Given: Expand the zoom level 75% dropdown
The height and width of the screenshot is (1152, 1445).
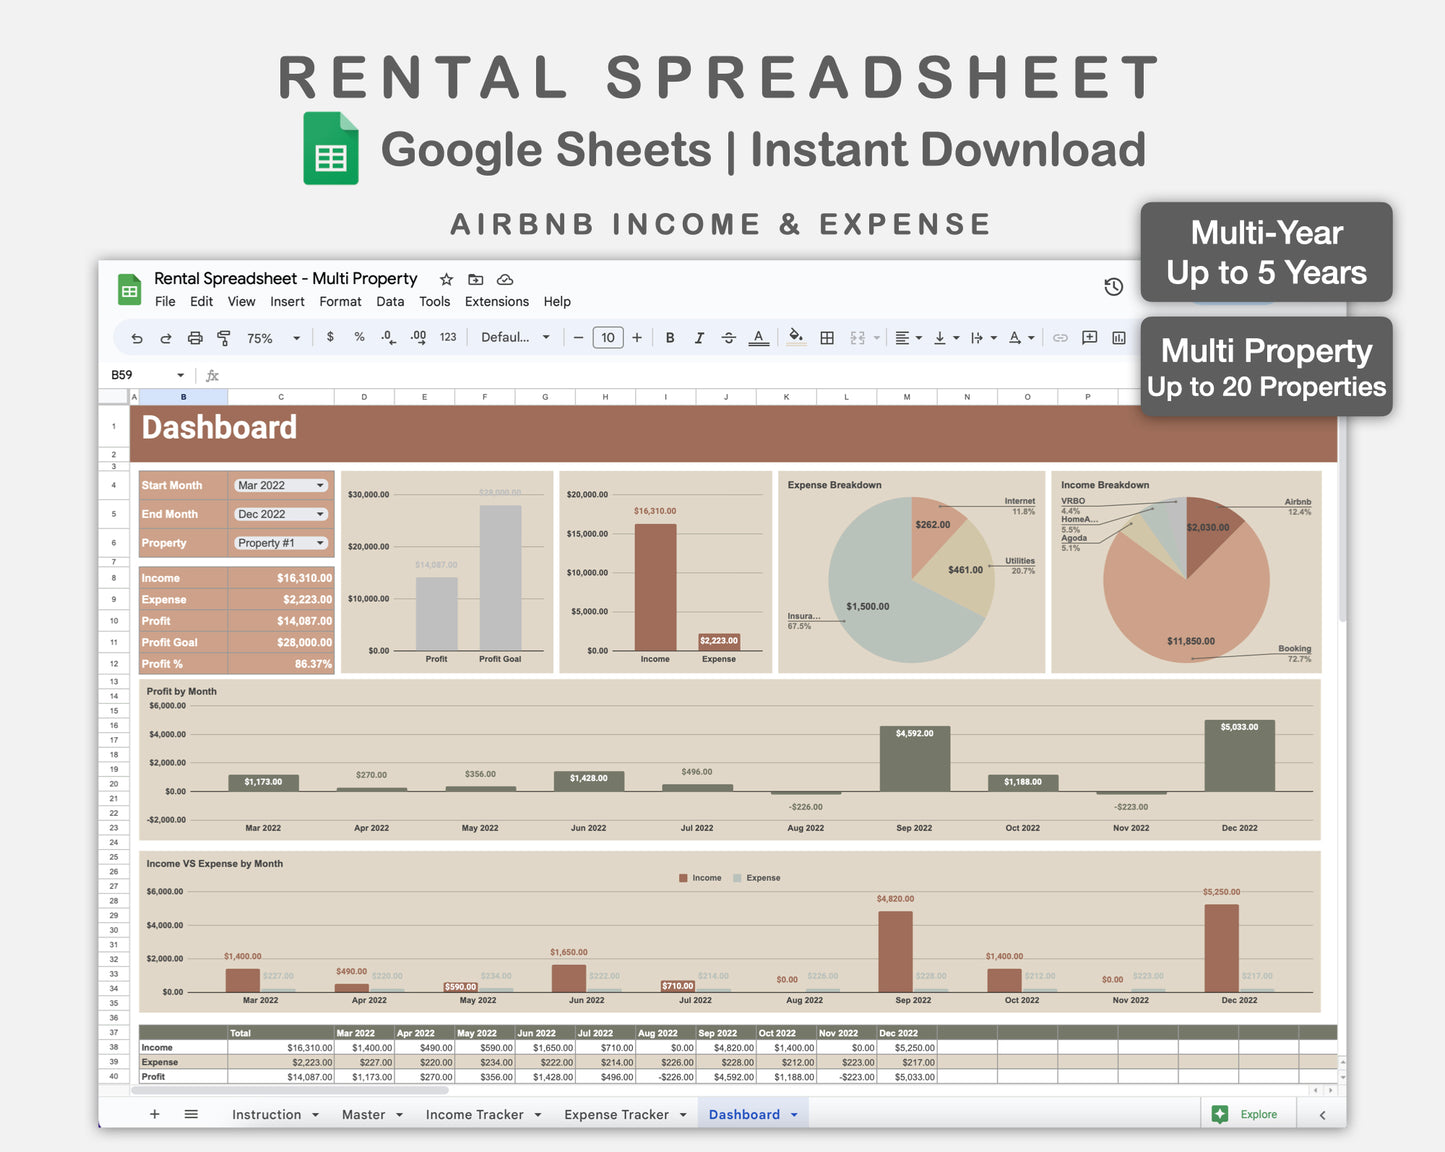Looking at the screenshot, I should point(270,337).
